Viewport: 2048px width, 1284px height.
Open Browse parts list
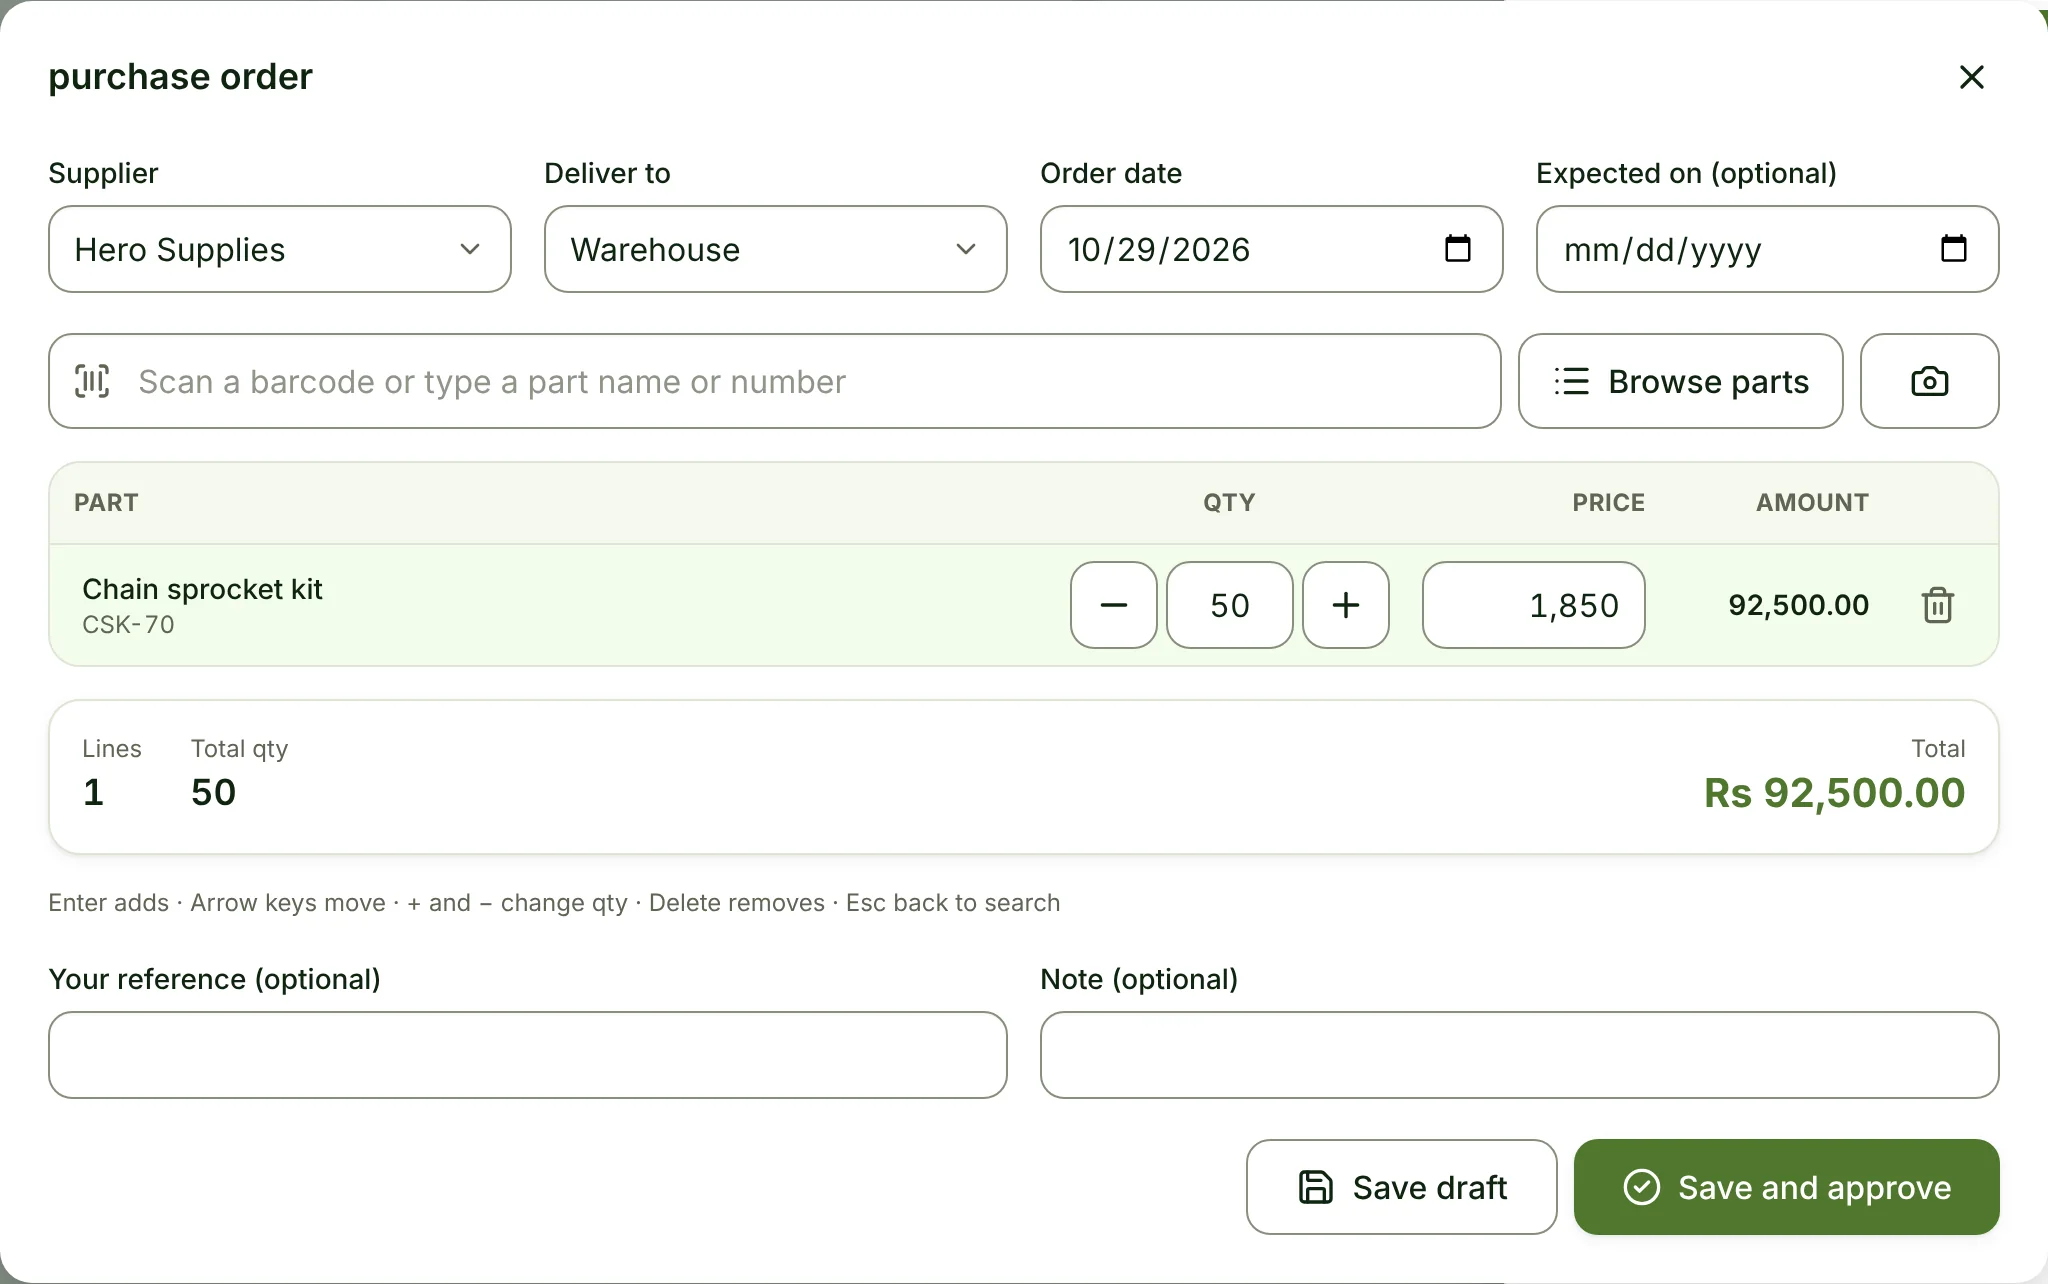(1681, 381)
